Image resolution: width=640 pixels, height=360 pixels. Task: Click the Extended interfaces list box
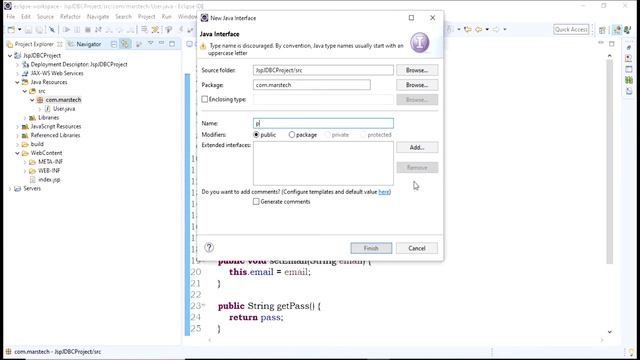tap(323, 163)
